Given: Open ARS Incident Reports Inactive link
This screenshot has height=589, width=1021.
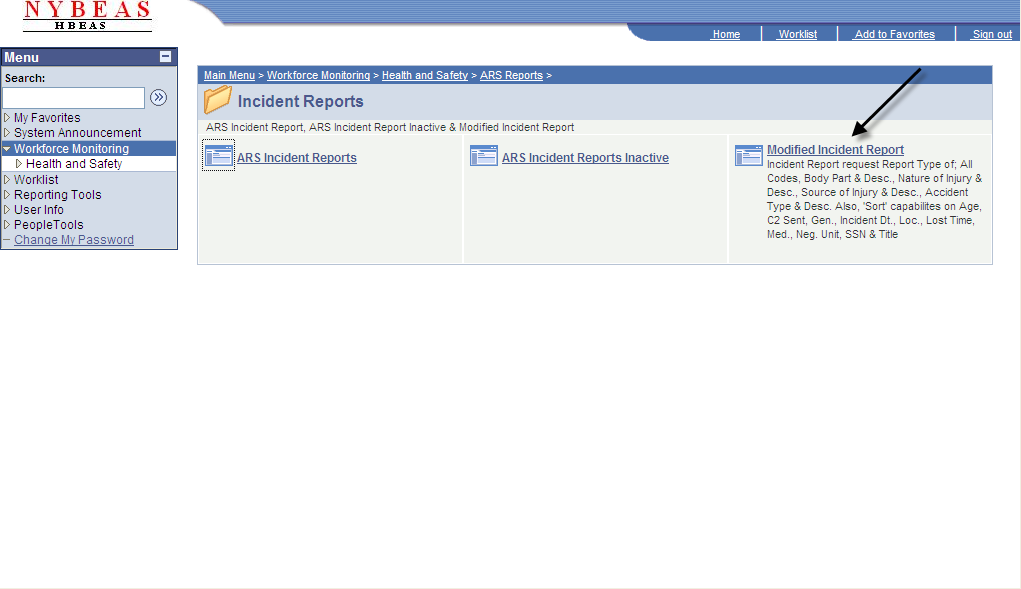Looking at the screenshot, I should click(585, 158).
